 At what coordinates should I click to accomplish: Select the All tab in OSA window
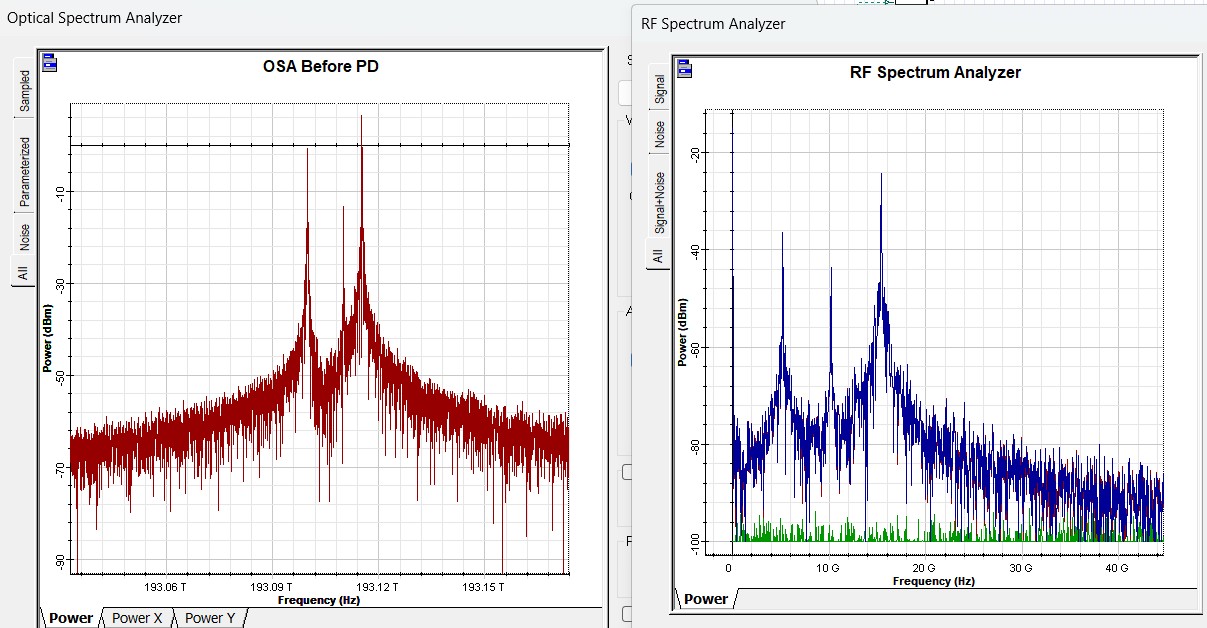[24, 271]
